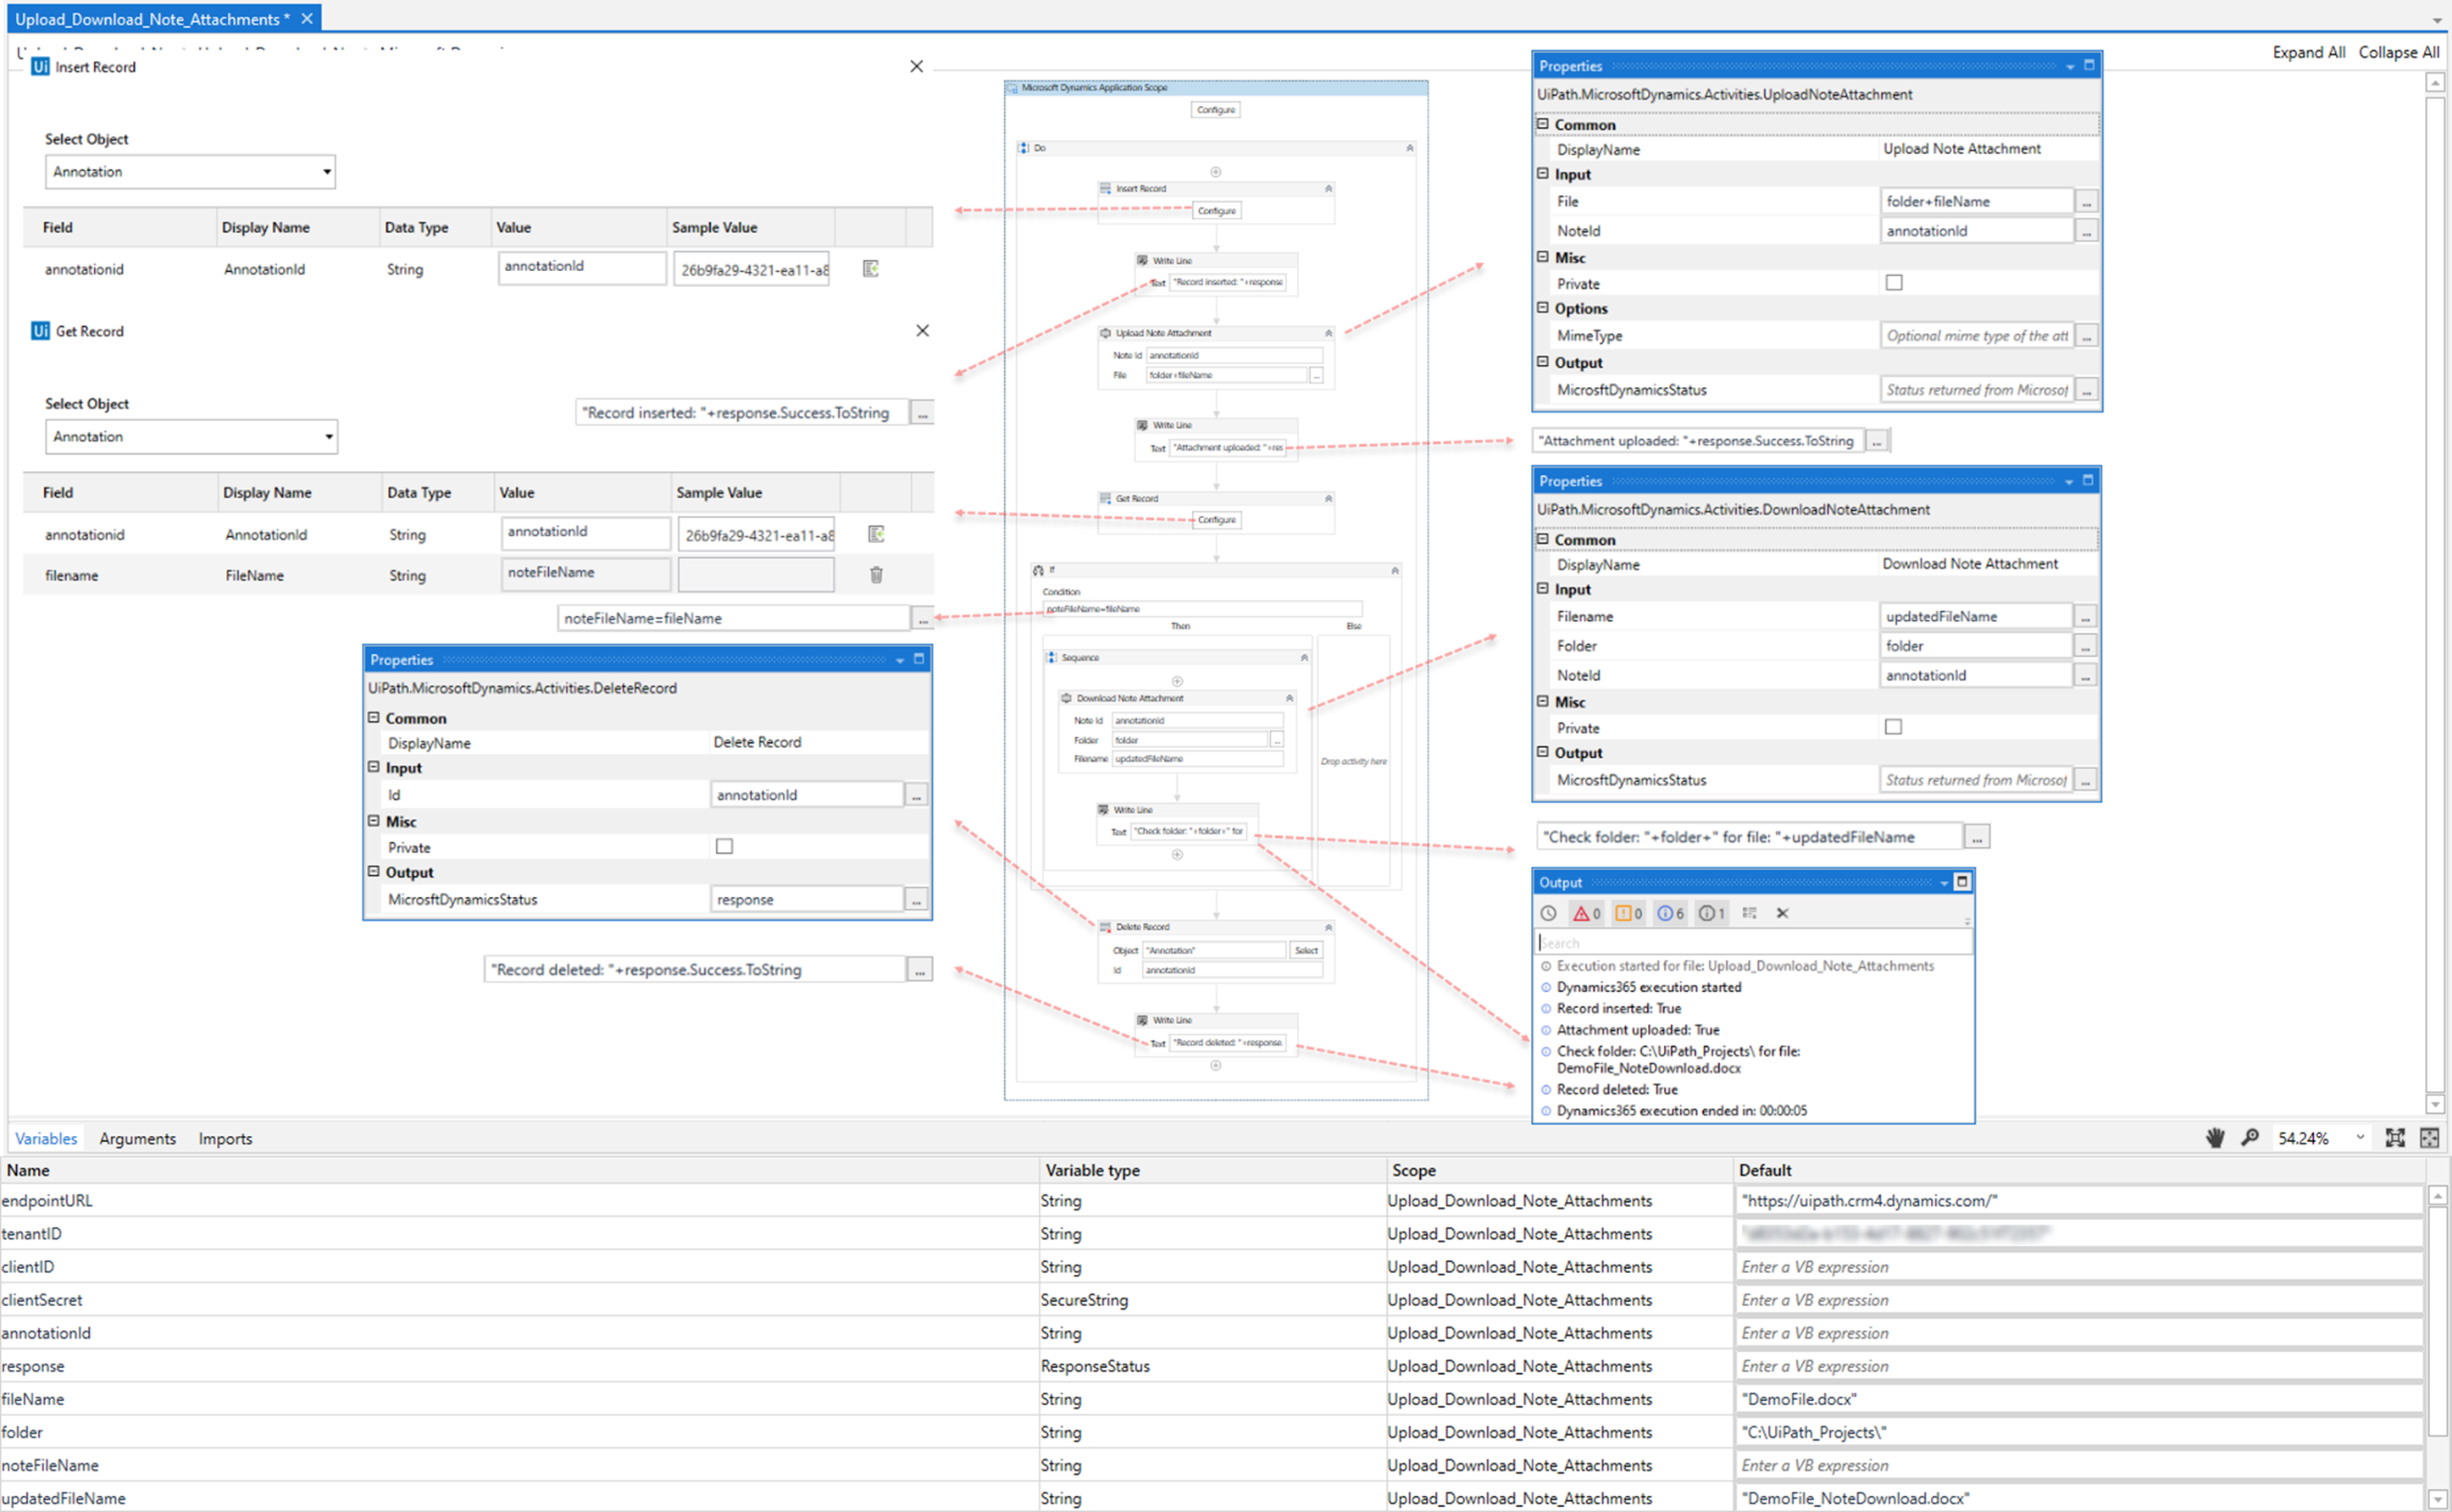Image resolution: width=2452 pixels, height=1512 pixels.
Task: Click the plus icon above Insert Record activity
Action: coord(1216,172)
